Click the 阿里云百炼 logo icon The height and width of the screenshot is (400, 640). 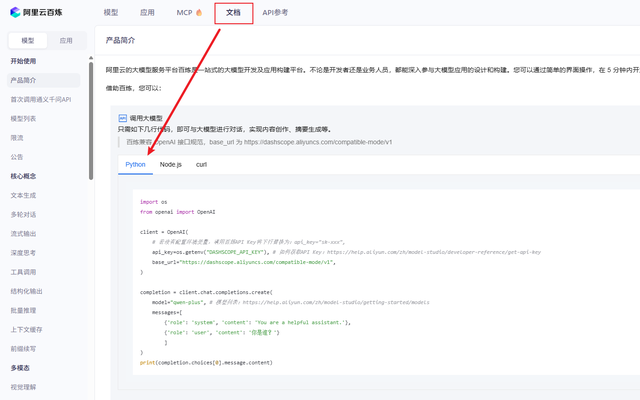coord(15,12)
